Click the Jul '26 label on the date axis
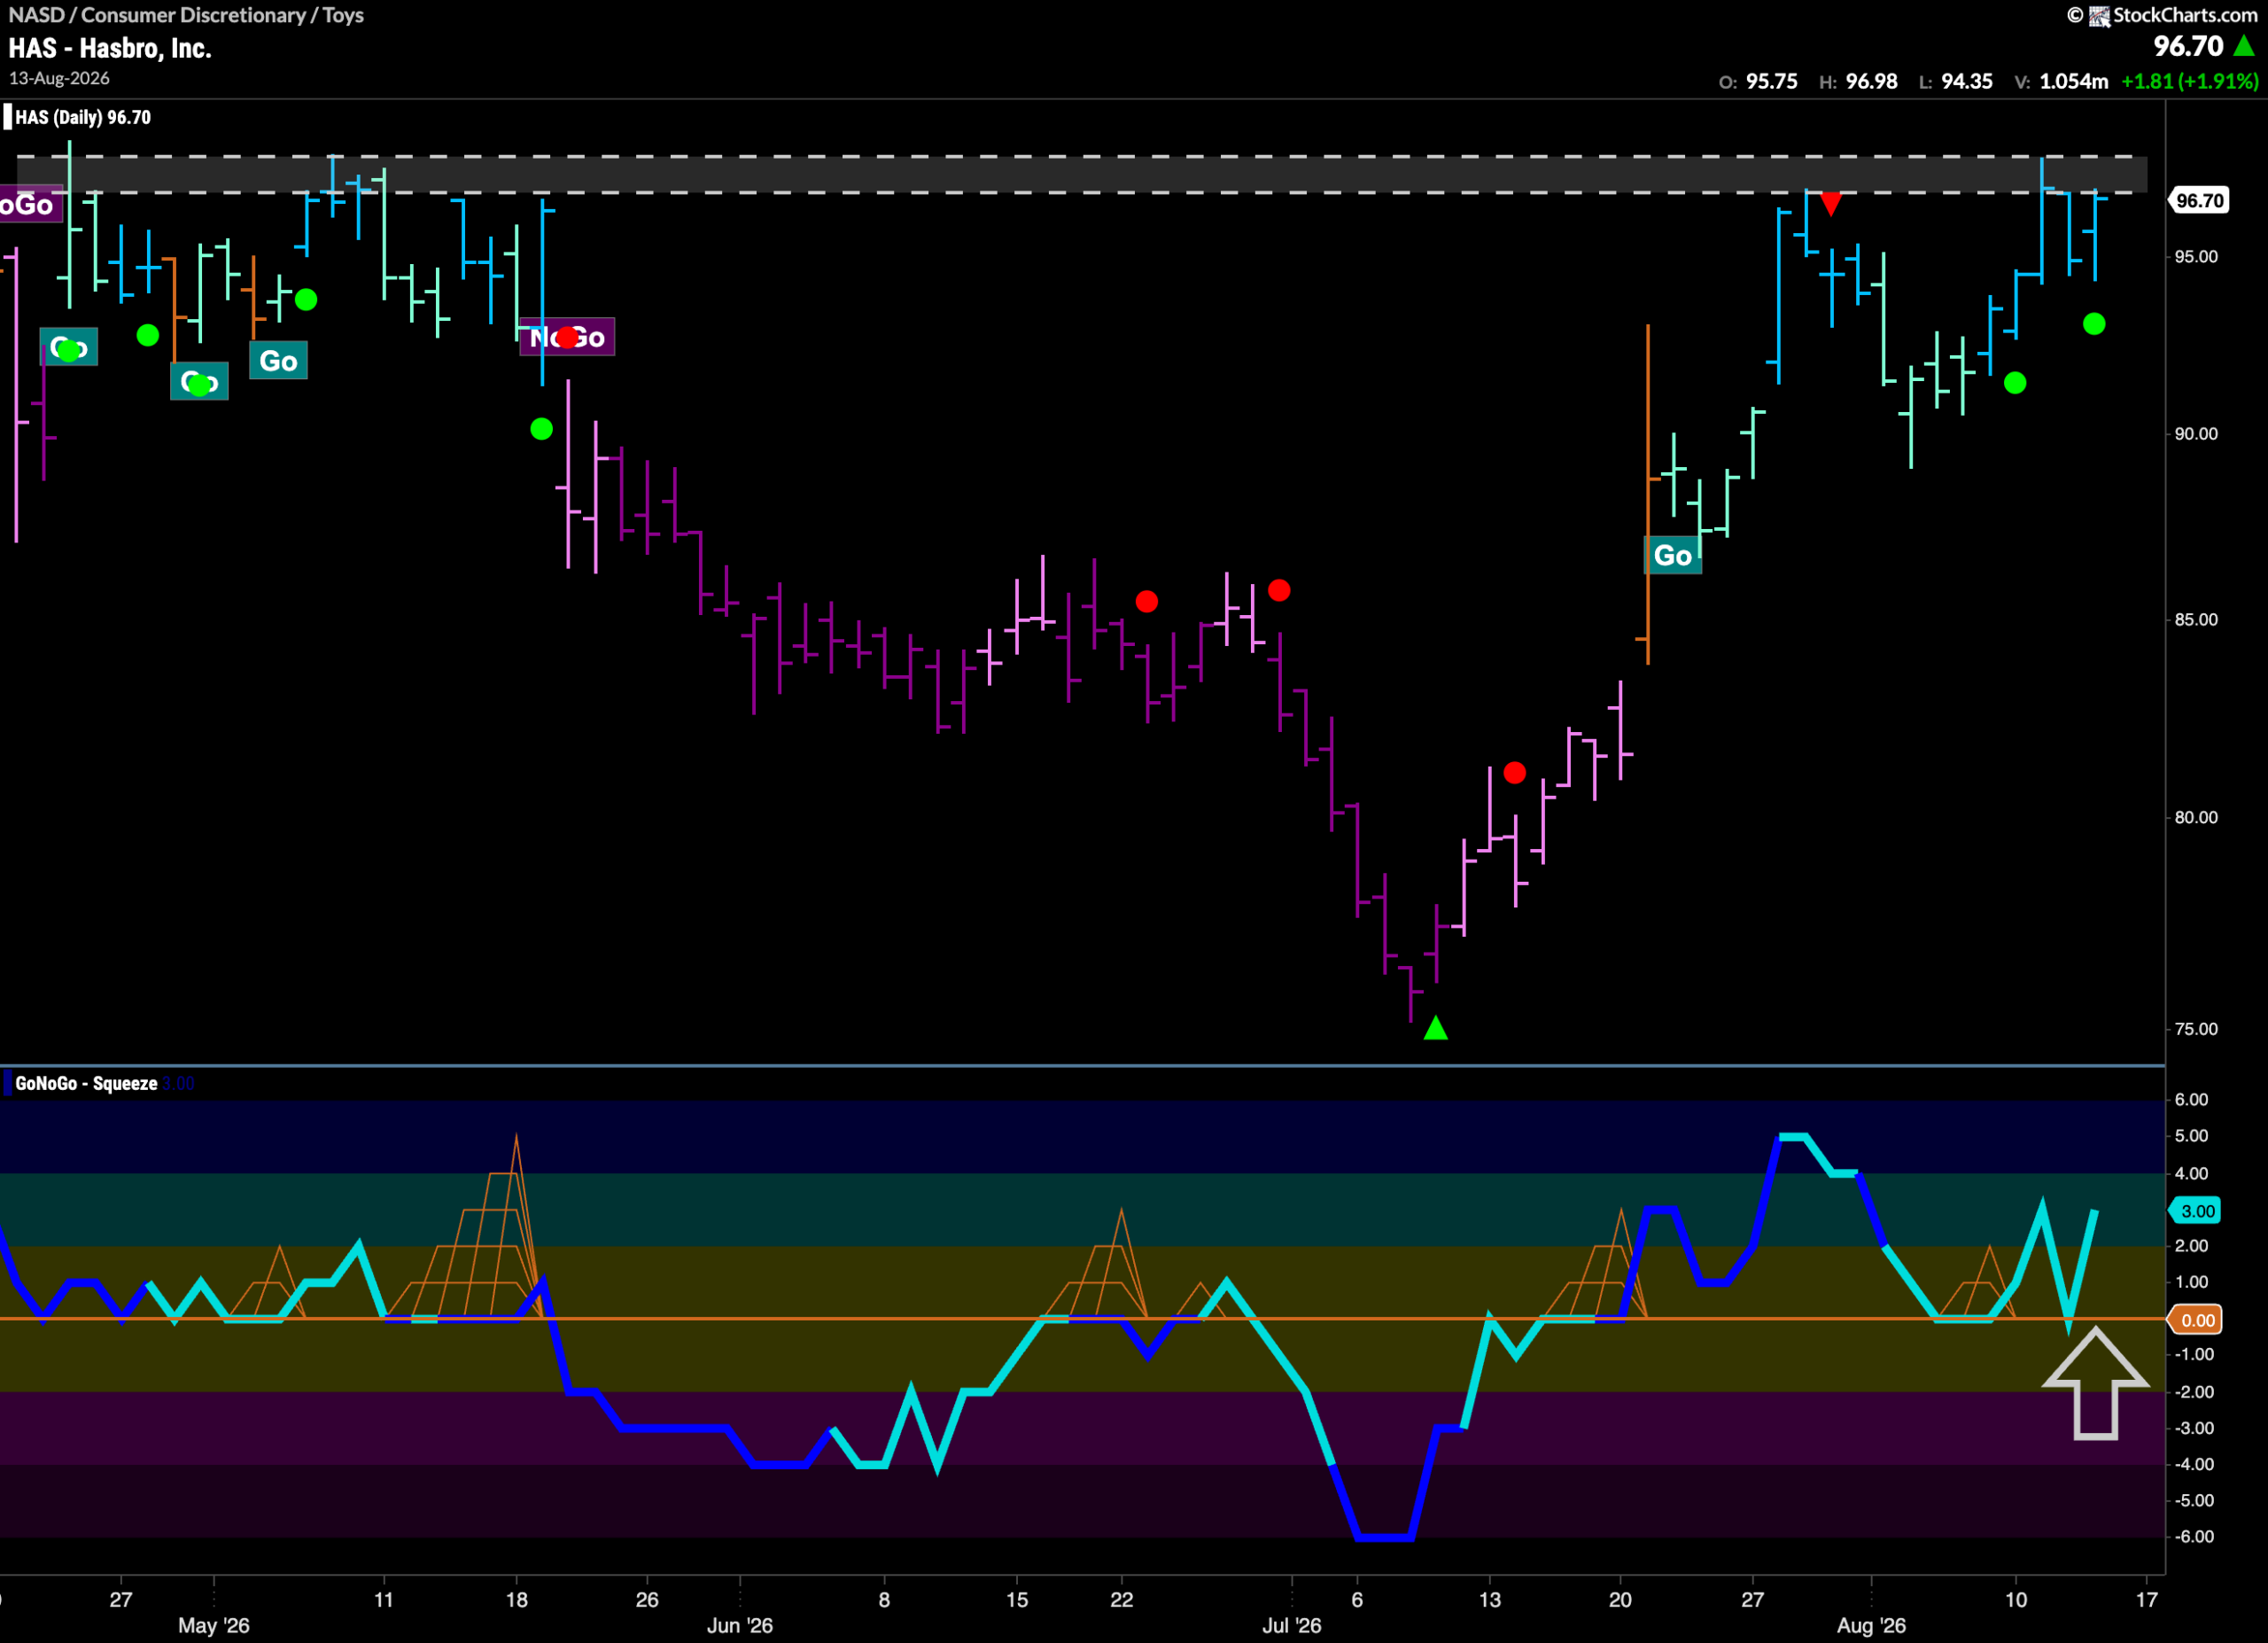 (x=1292, y=1626)
